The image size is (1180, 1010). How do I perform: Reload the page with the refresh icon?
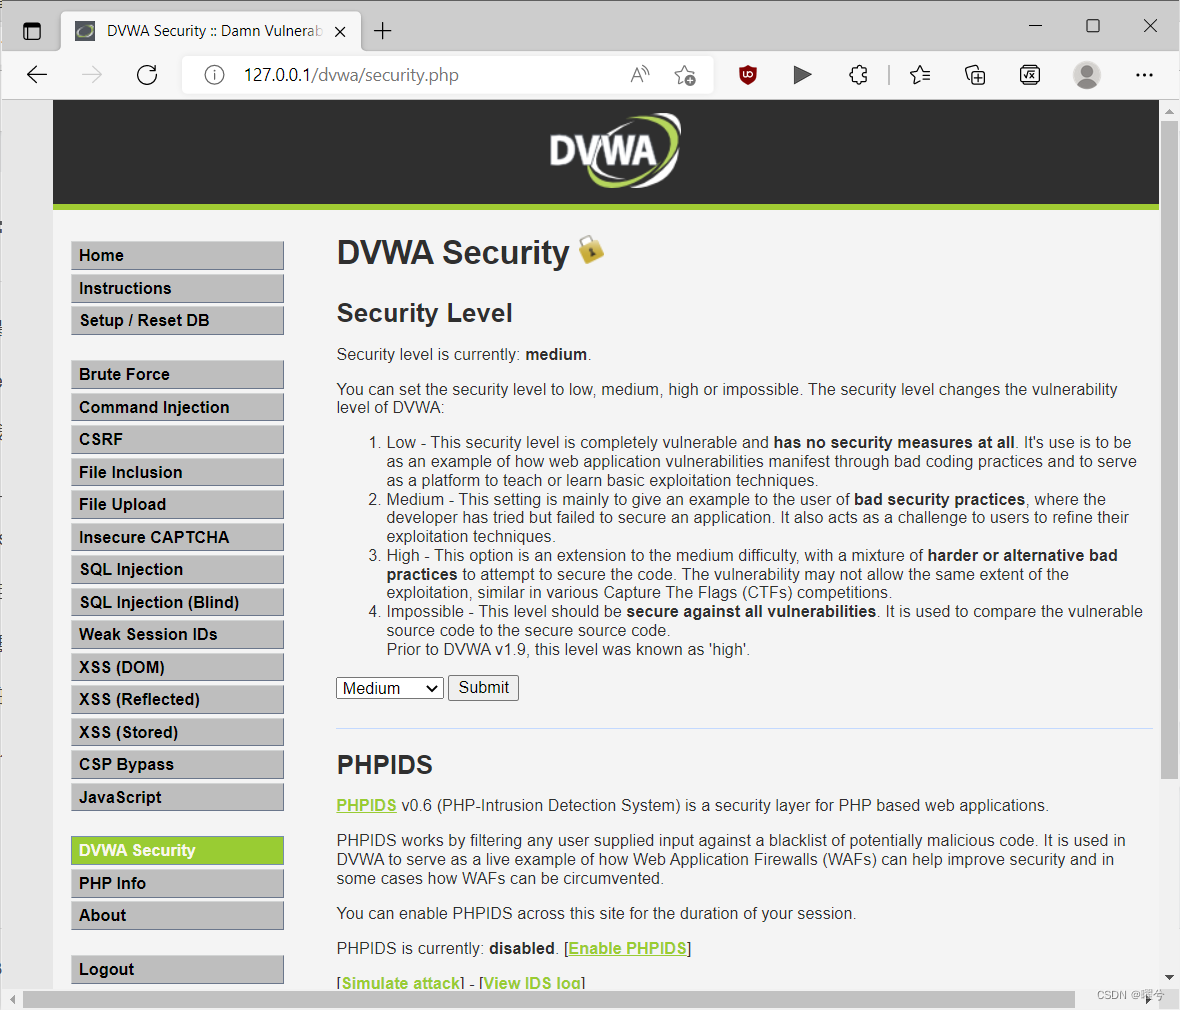tap(147, 75)
